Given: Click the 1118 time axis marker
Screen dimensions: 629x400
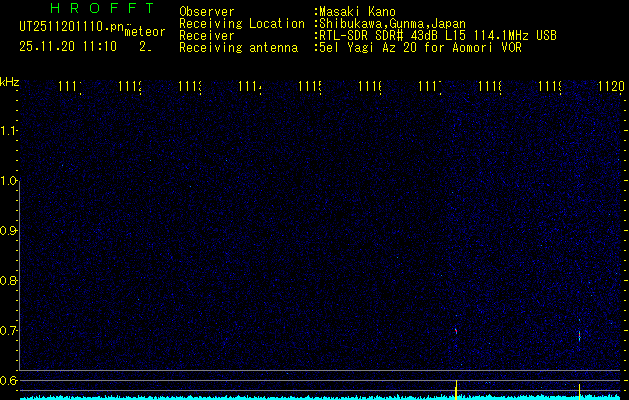Looking at the screenshot, I should pos(490,86).
